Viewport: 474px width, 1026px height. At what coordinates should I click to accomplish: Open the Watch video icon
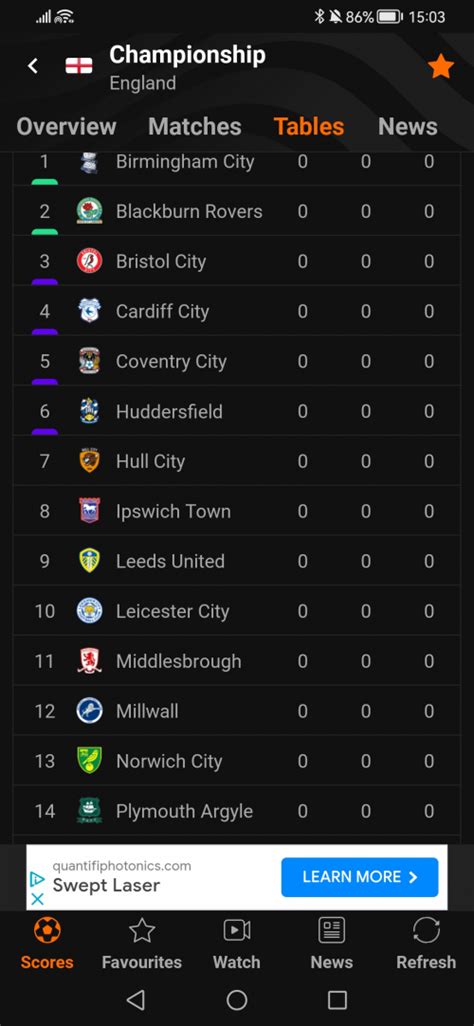237,930
